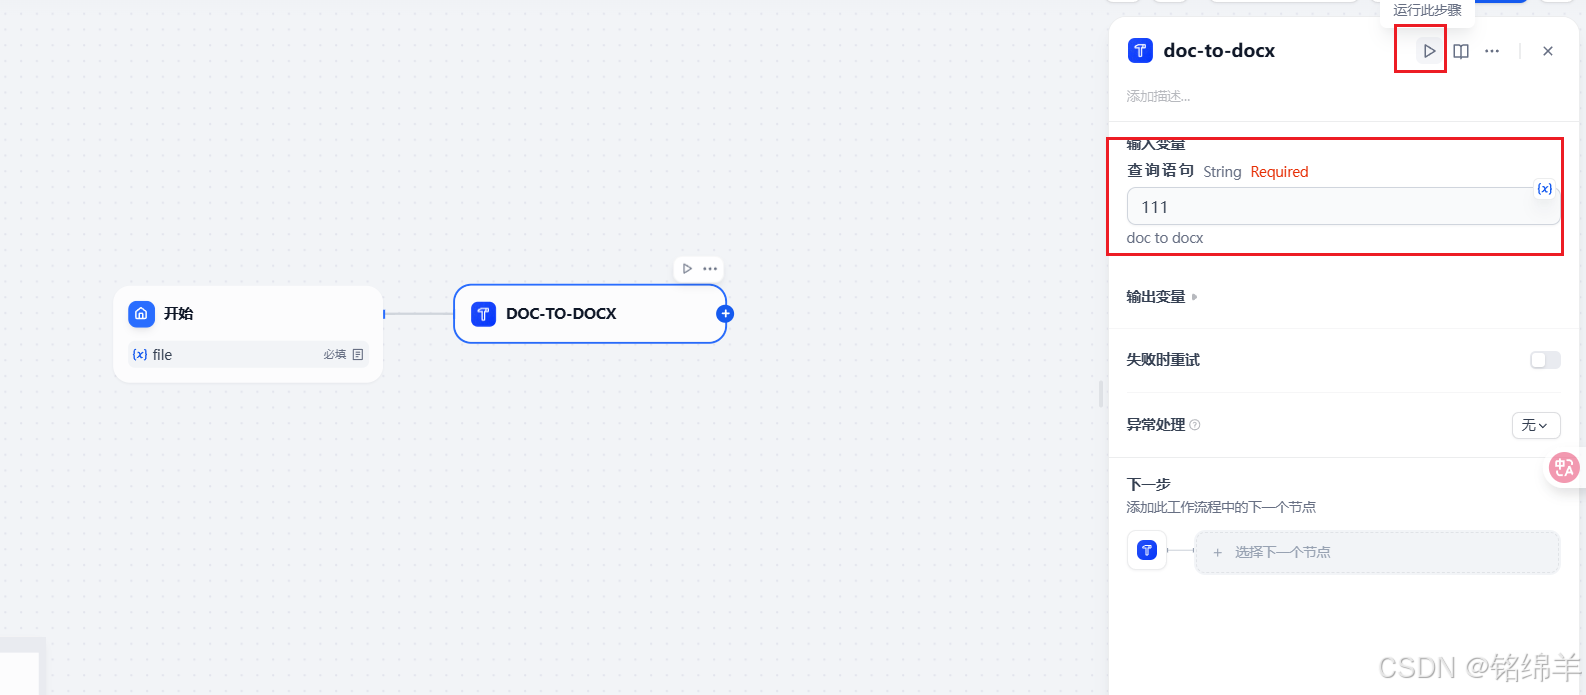The height and width of the screenshot is (695, 1586).
Task: Run this step with the play icon in the panel header
Action: point(1429,51)
